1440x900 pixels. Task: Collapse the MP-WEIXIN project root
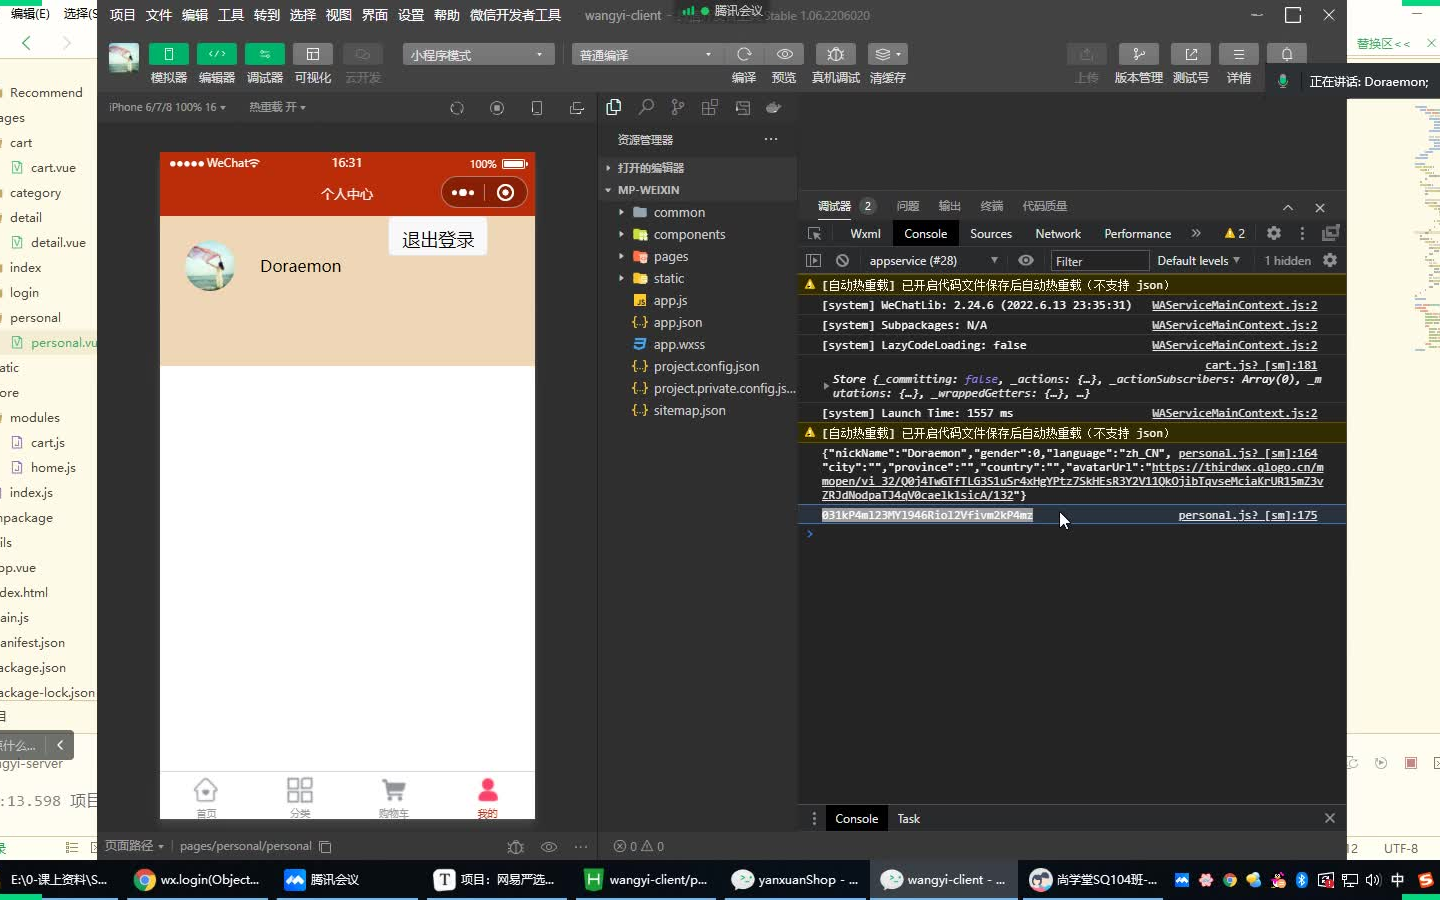pos(697,190)
